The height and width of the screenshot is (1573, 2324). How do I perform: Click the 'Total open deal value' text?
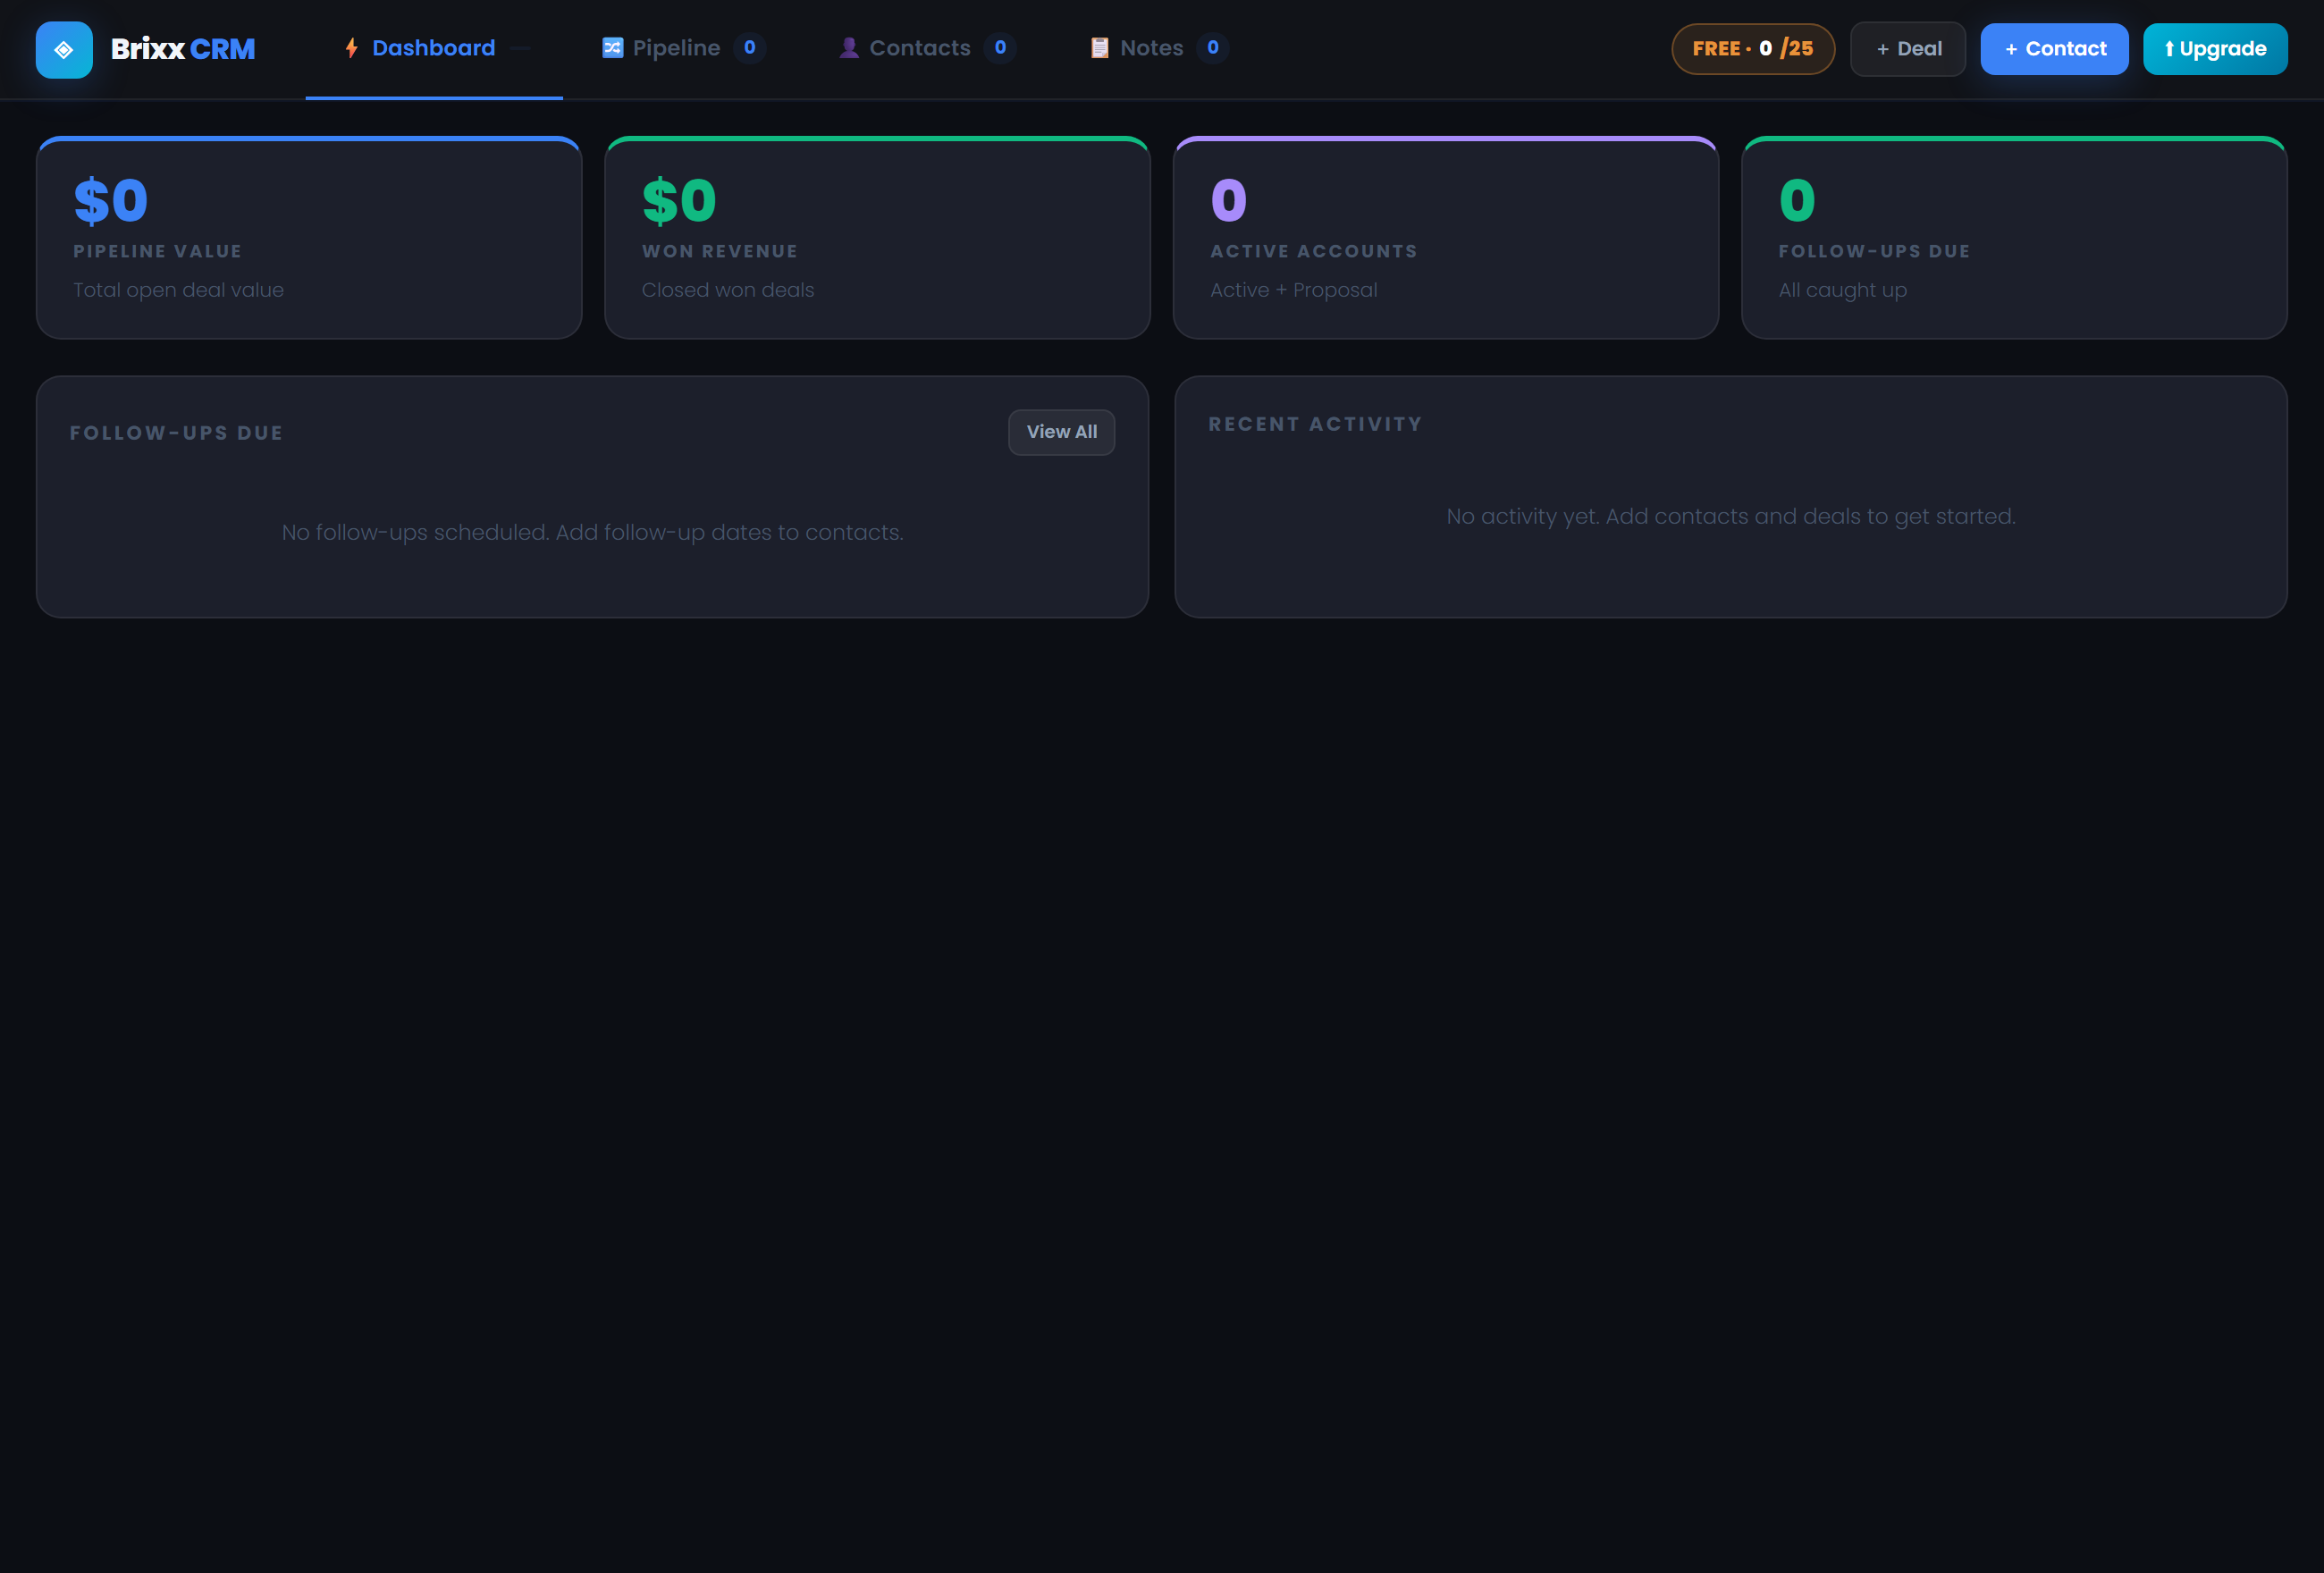[178, 290]
